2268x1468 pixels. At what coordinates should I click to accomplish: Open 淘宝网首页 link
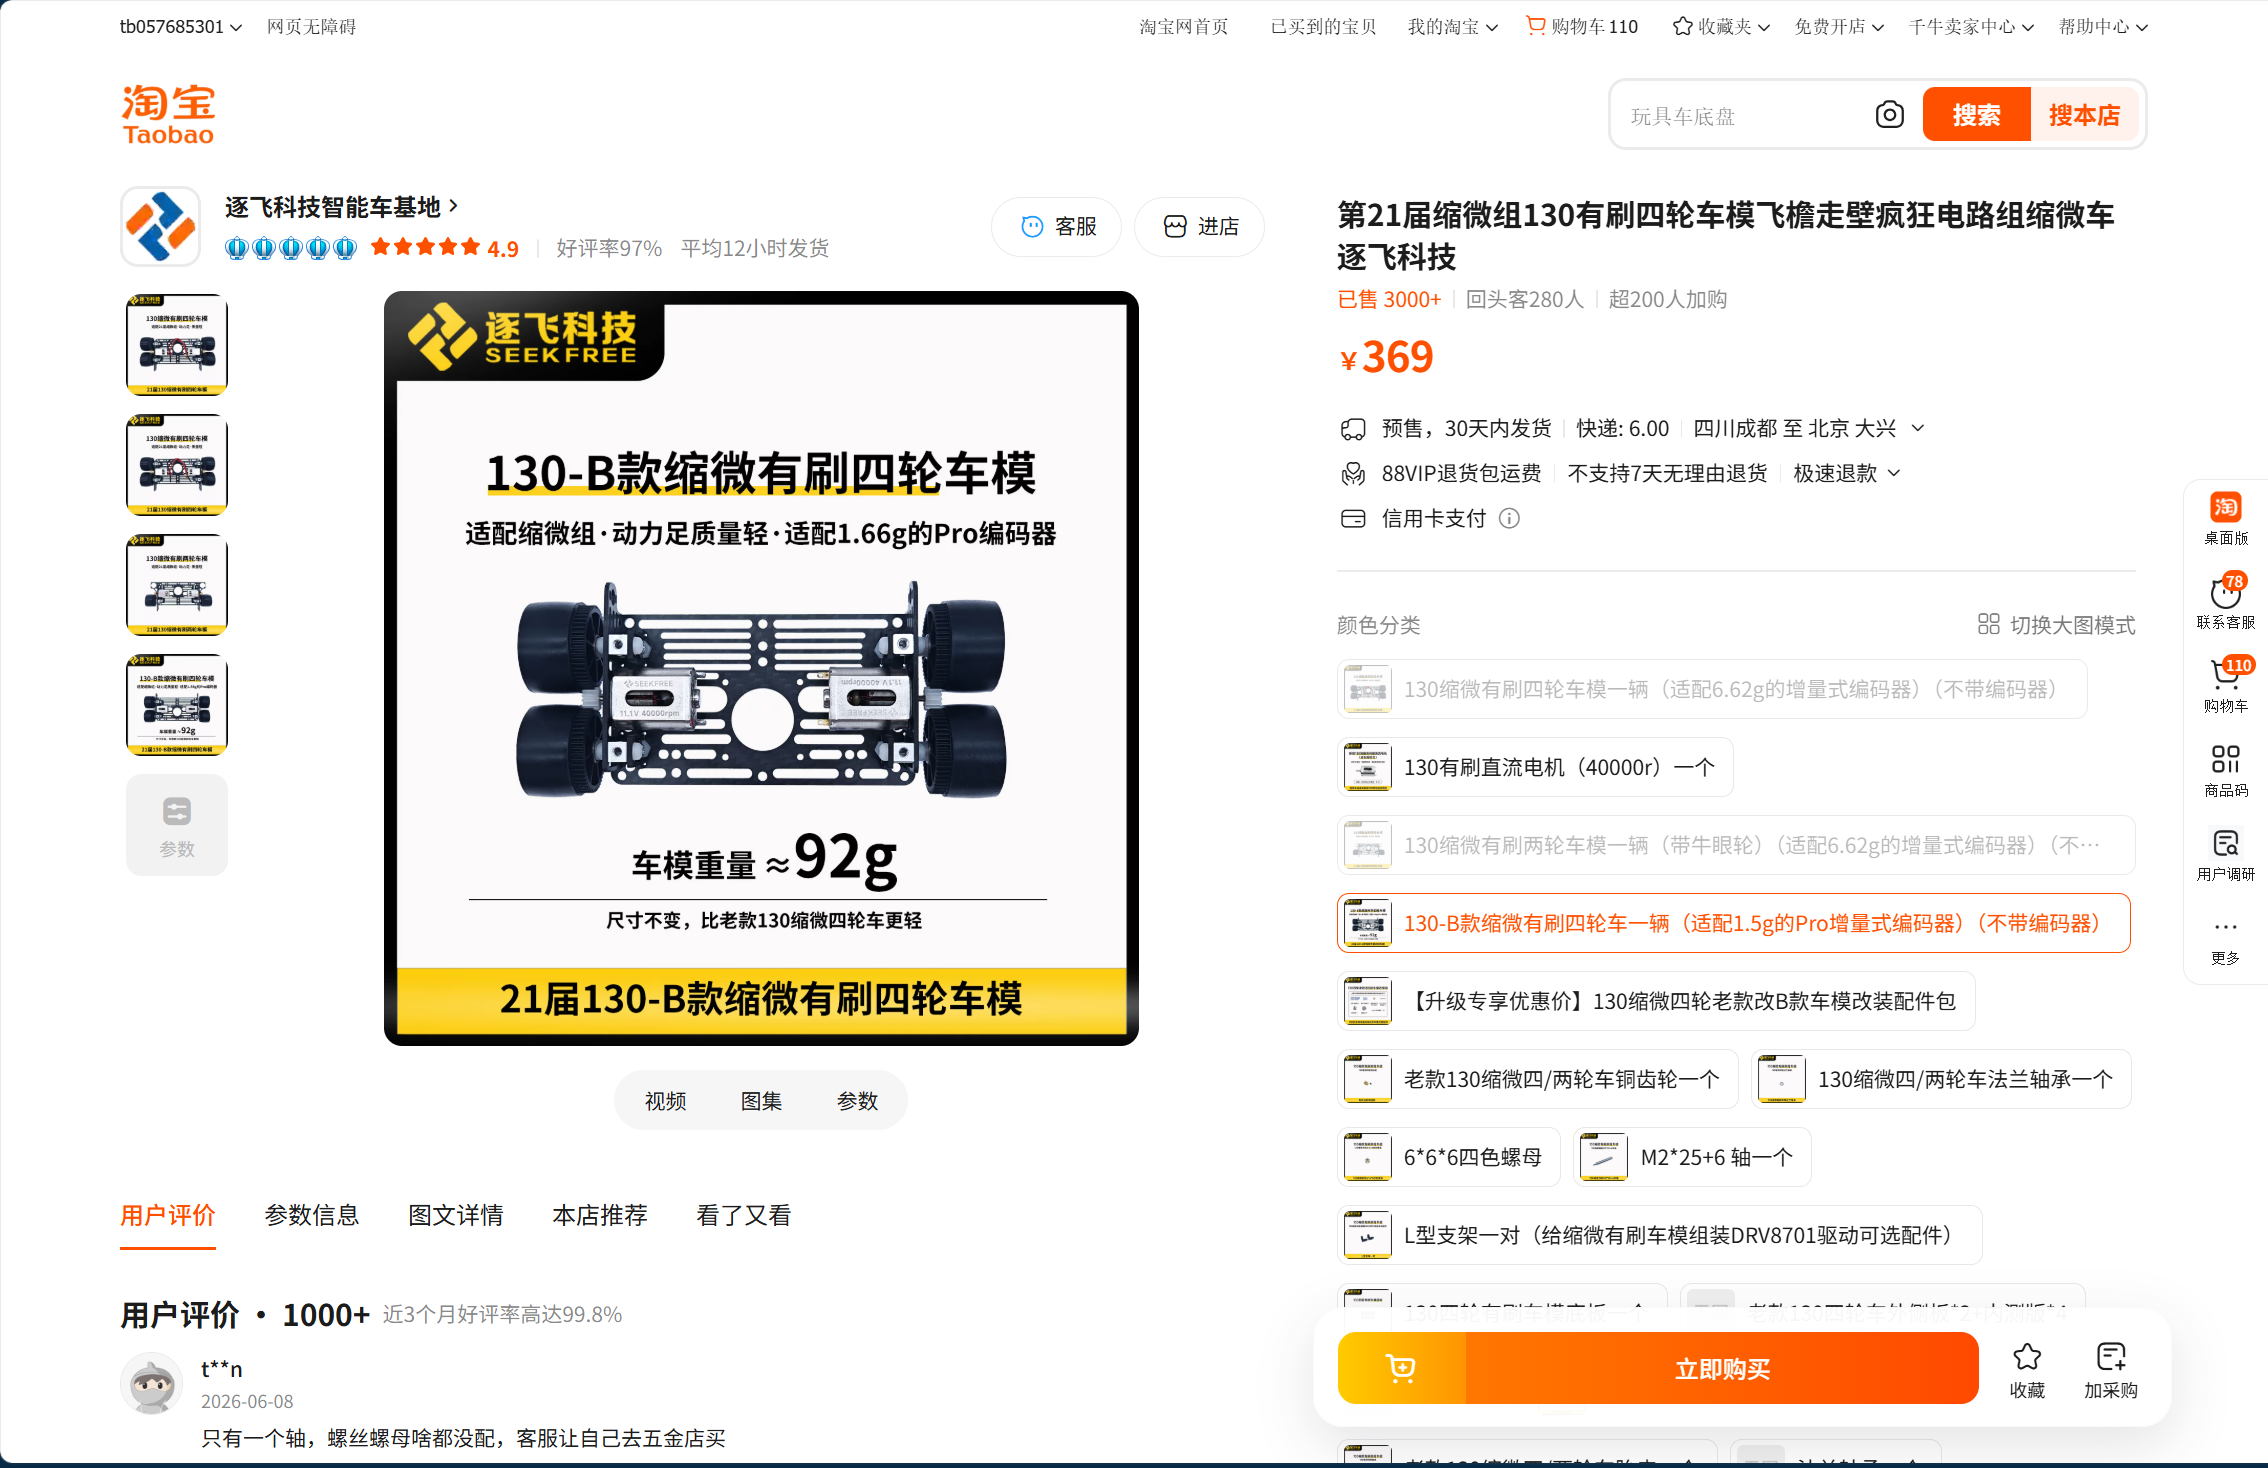[1184, 26]
